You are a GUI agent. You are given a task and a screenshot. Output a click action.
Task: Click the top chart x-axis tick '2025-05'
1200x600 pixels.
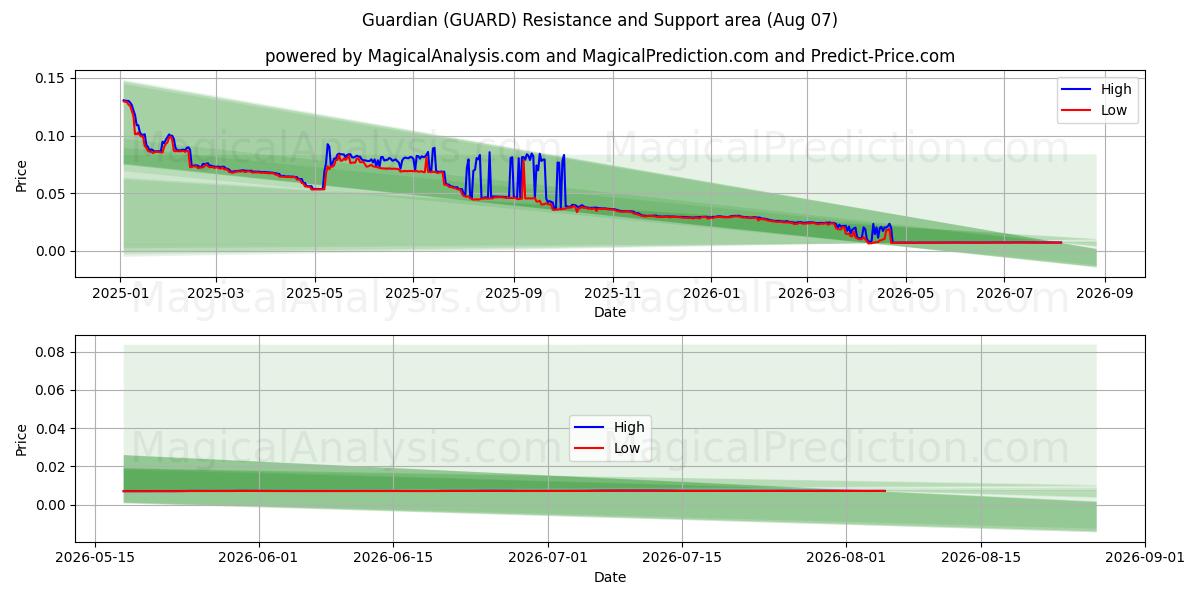coord(315,294)
